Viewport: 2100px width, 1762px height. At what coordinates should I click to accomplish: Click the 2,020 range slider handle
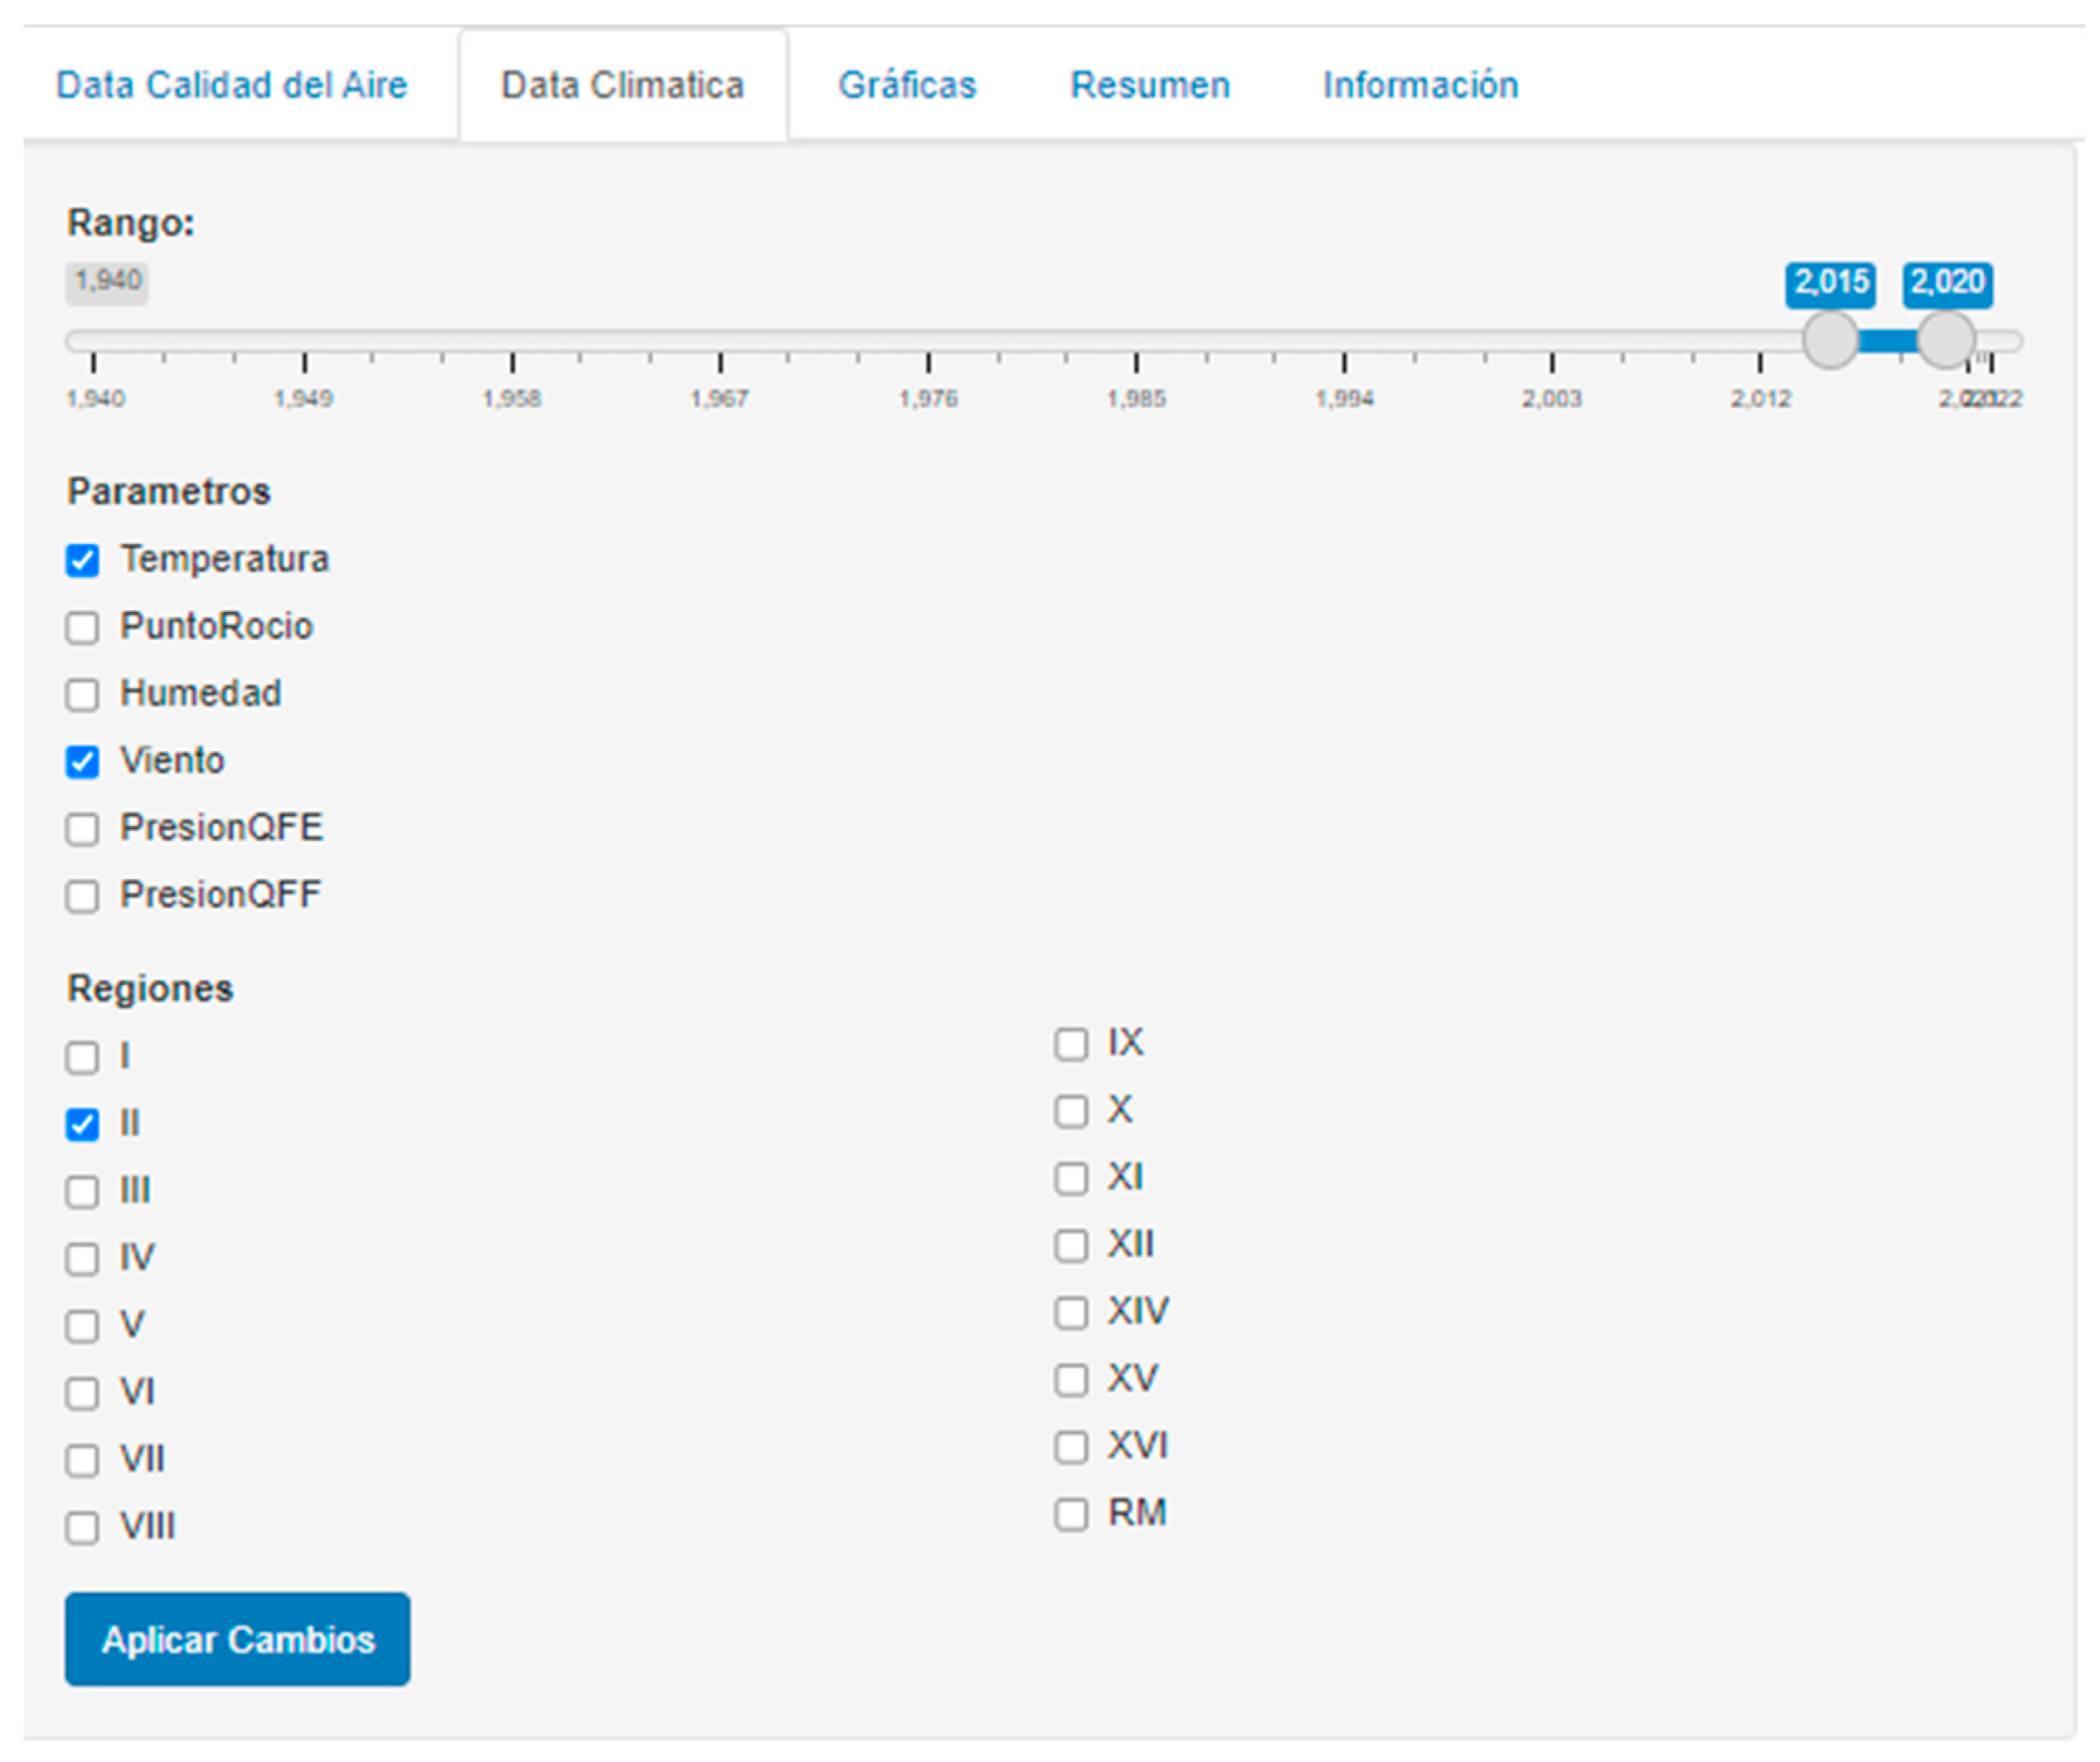1946,340
